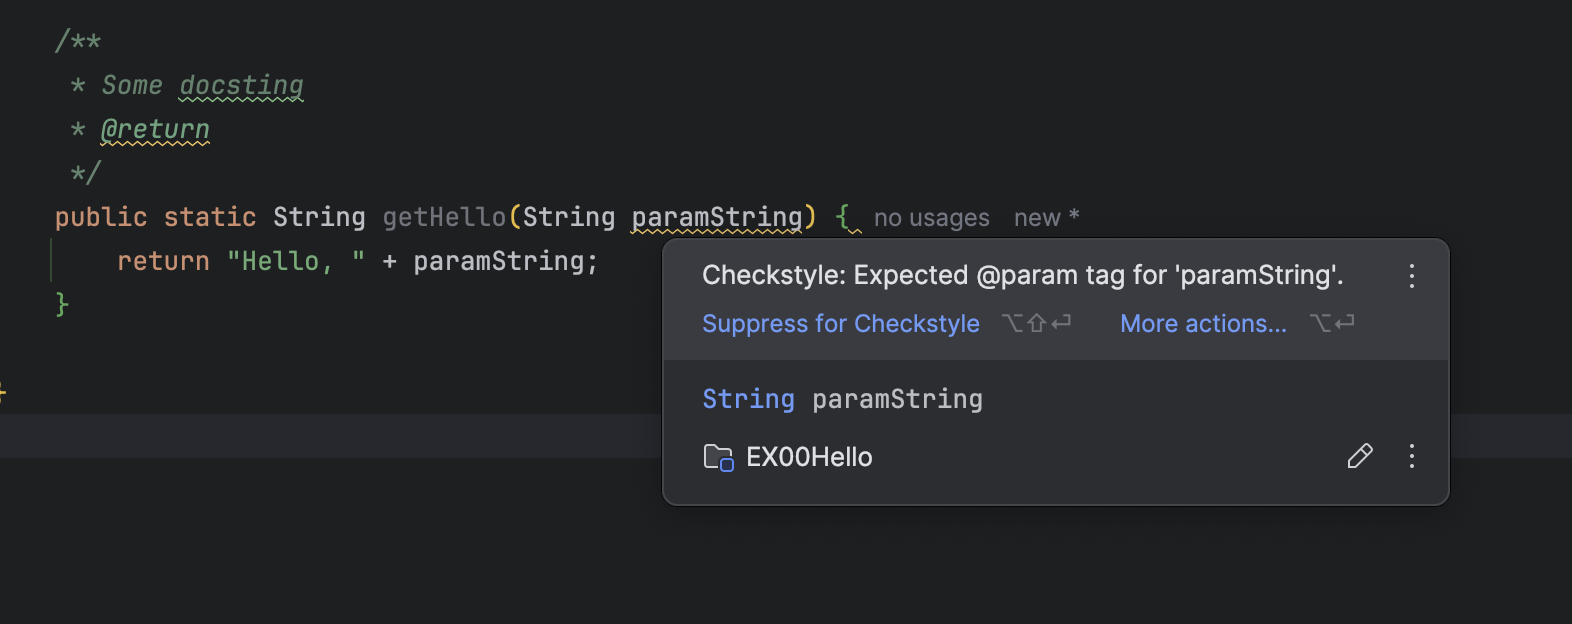Select the EX00Hello module name
Screen dimensions: 1572x624
809,458
